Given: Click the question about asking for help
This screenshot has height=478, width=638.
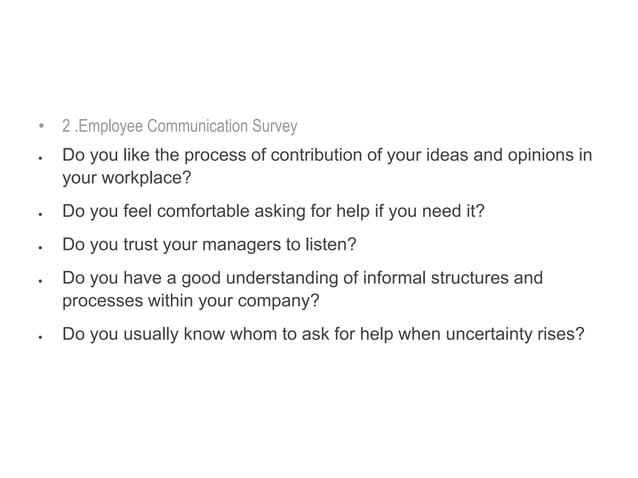Looking at the screenshot, I should 273,212.
